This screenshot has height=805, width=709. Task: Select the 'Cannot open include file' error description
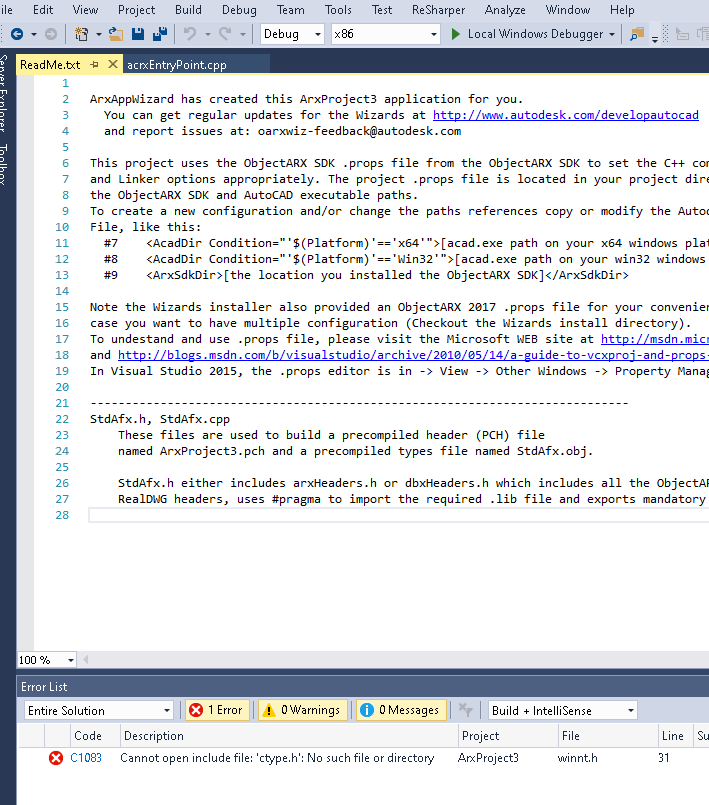pos(277,758)
